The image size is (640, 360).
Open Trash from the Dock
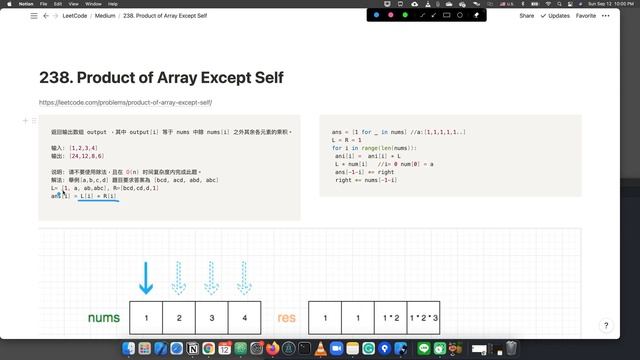(511, 348)
